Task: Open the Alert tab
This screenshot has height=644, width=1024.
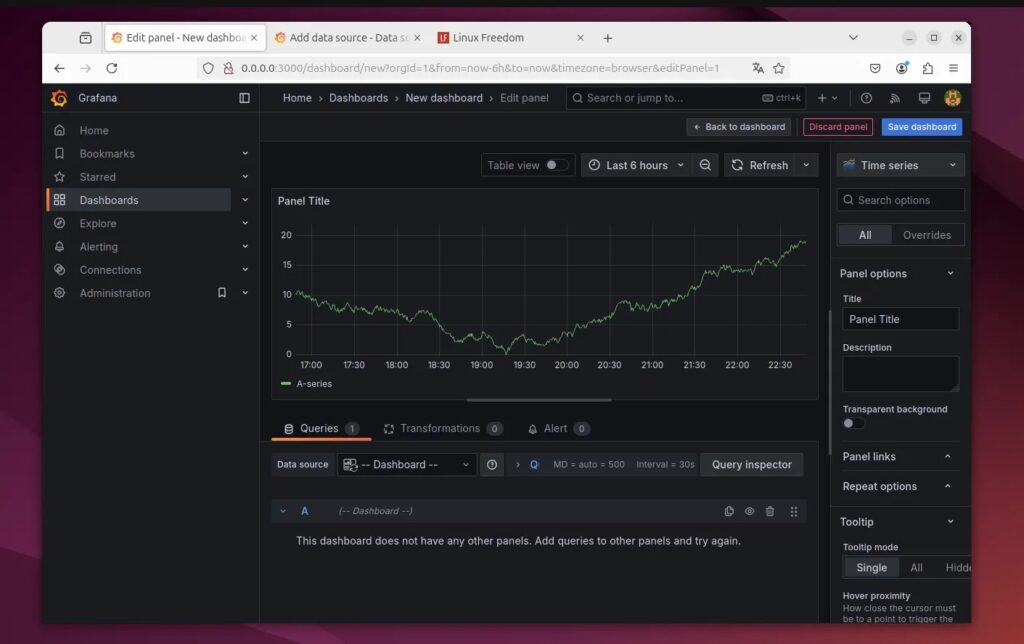Action: click(x=556, y=428)
